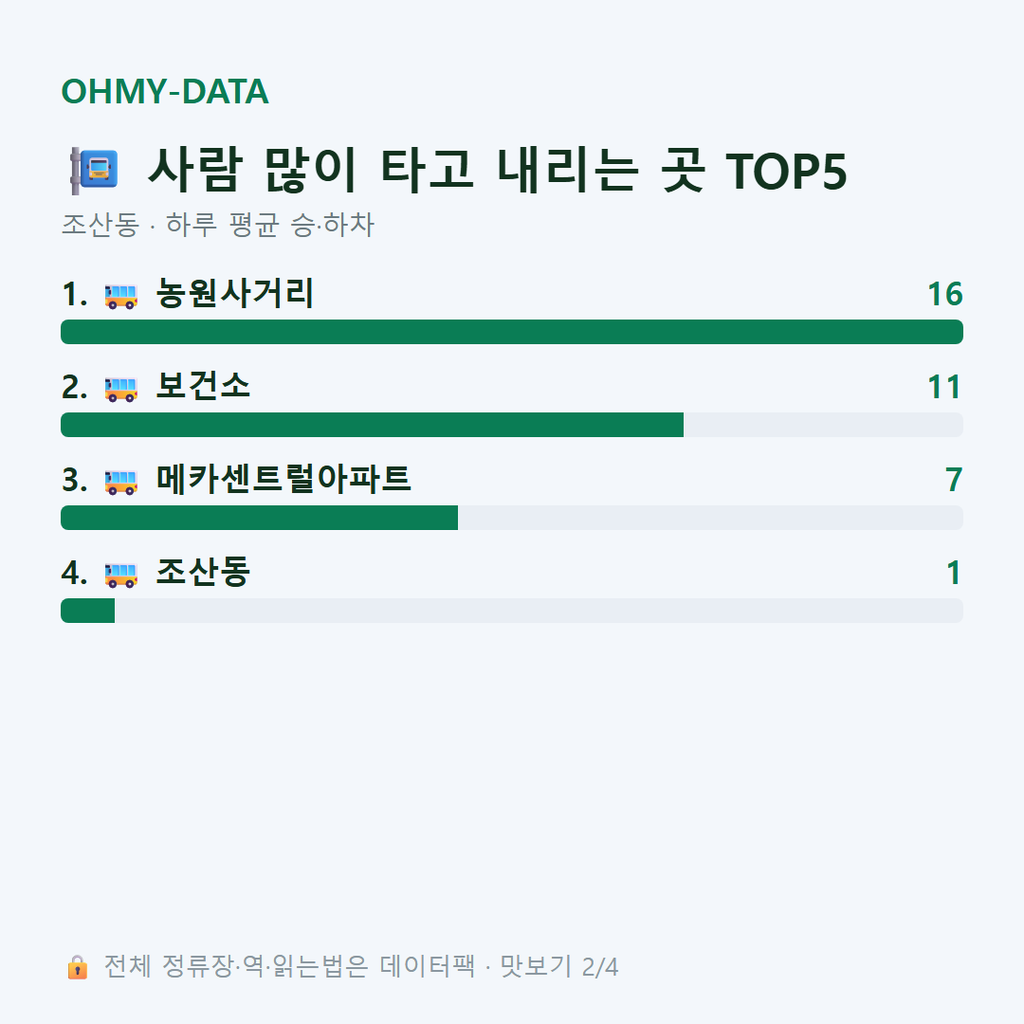The height and width of the screenshot is (1024, 1024).
Task: Click the 보건소 progress bar
Action: [512, 424]
